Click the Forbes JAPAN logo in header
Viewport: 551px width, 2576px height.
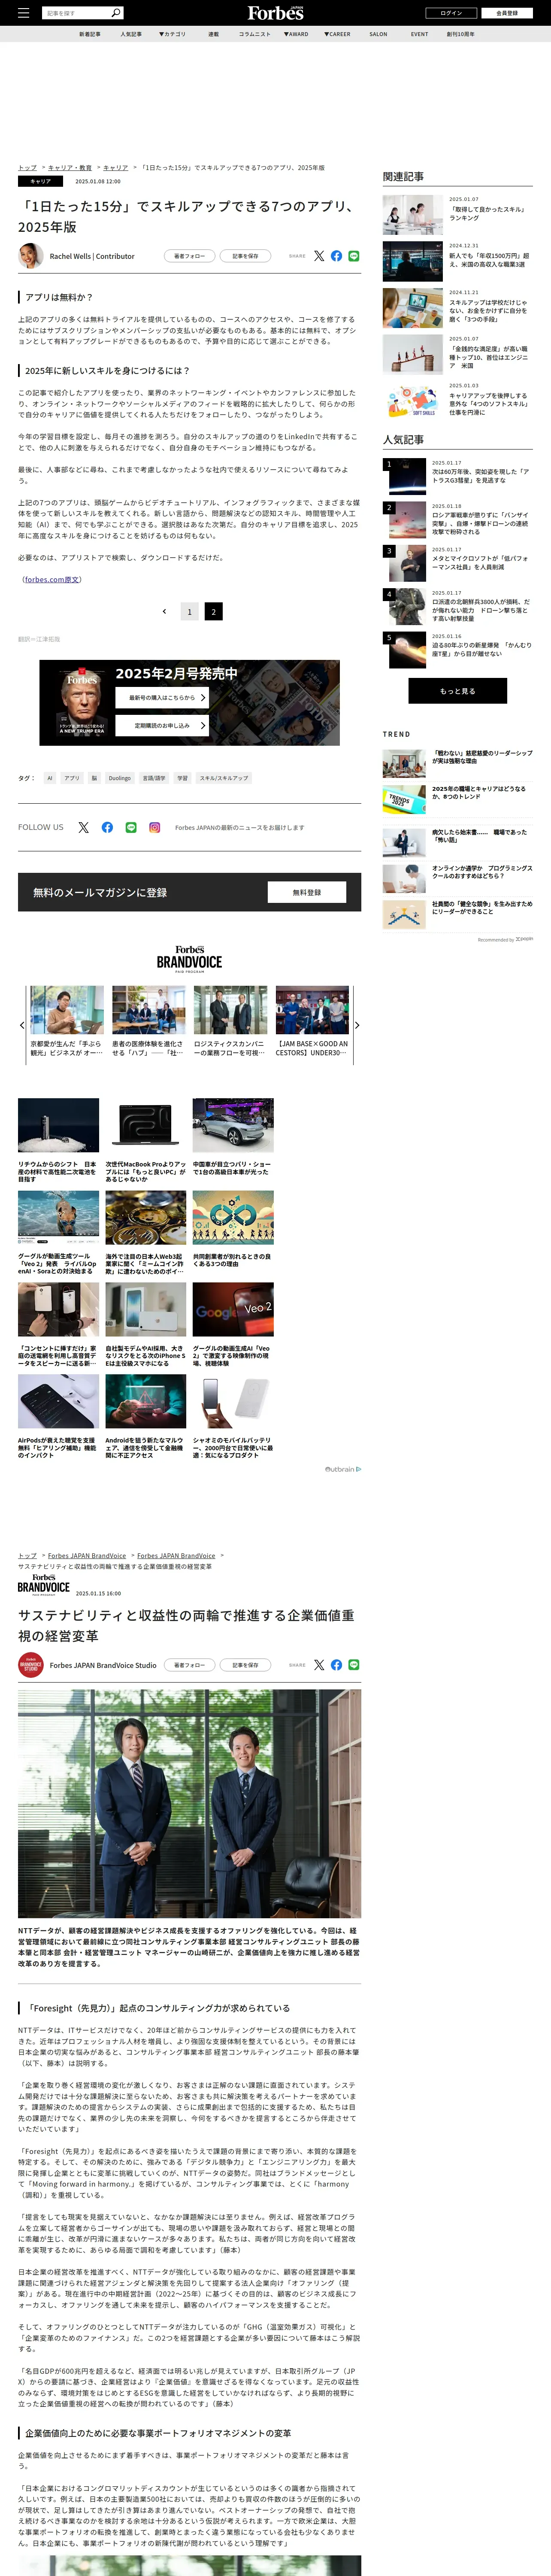point(275,12)
